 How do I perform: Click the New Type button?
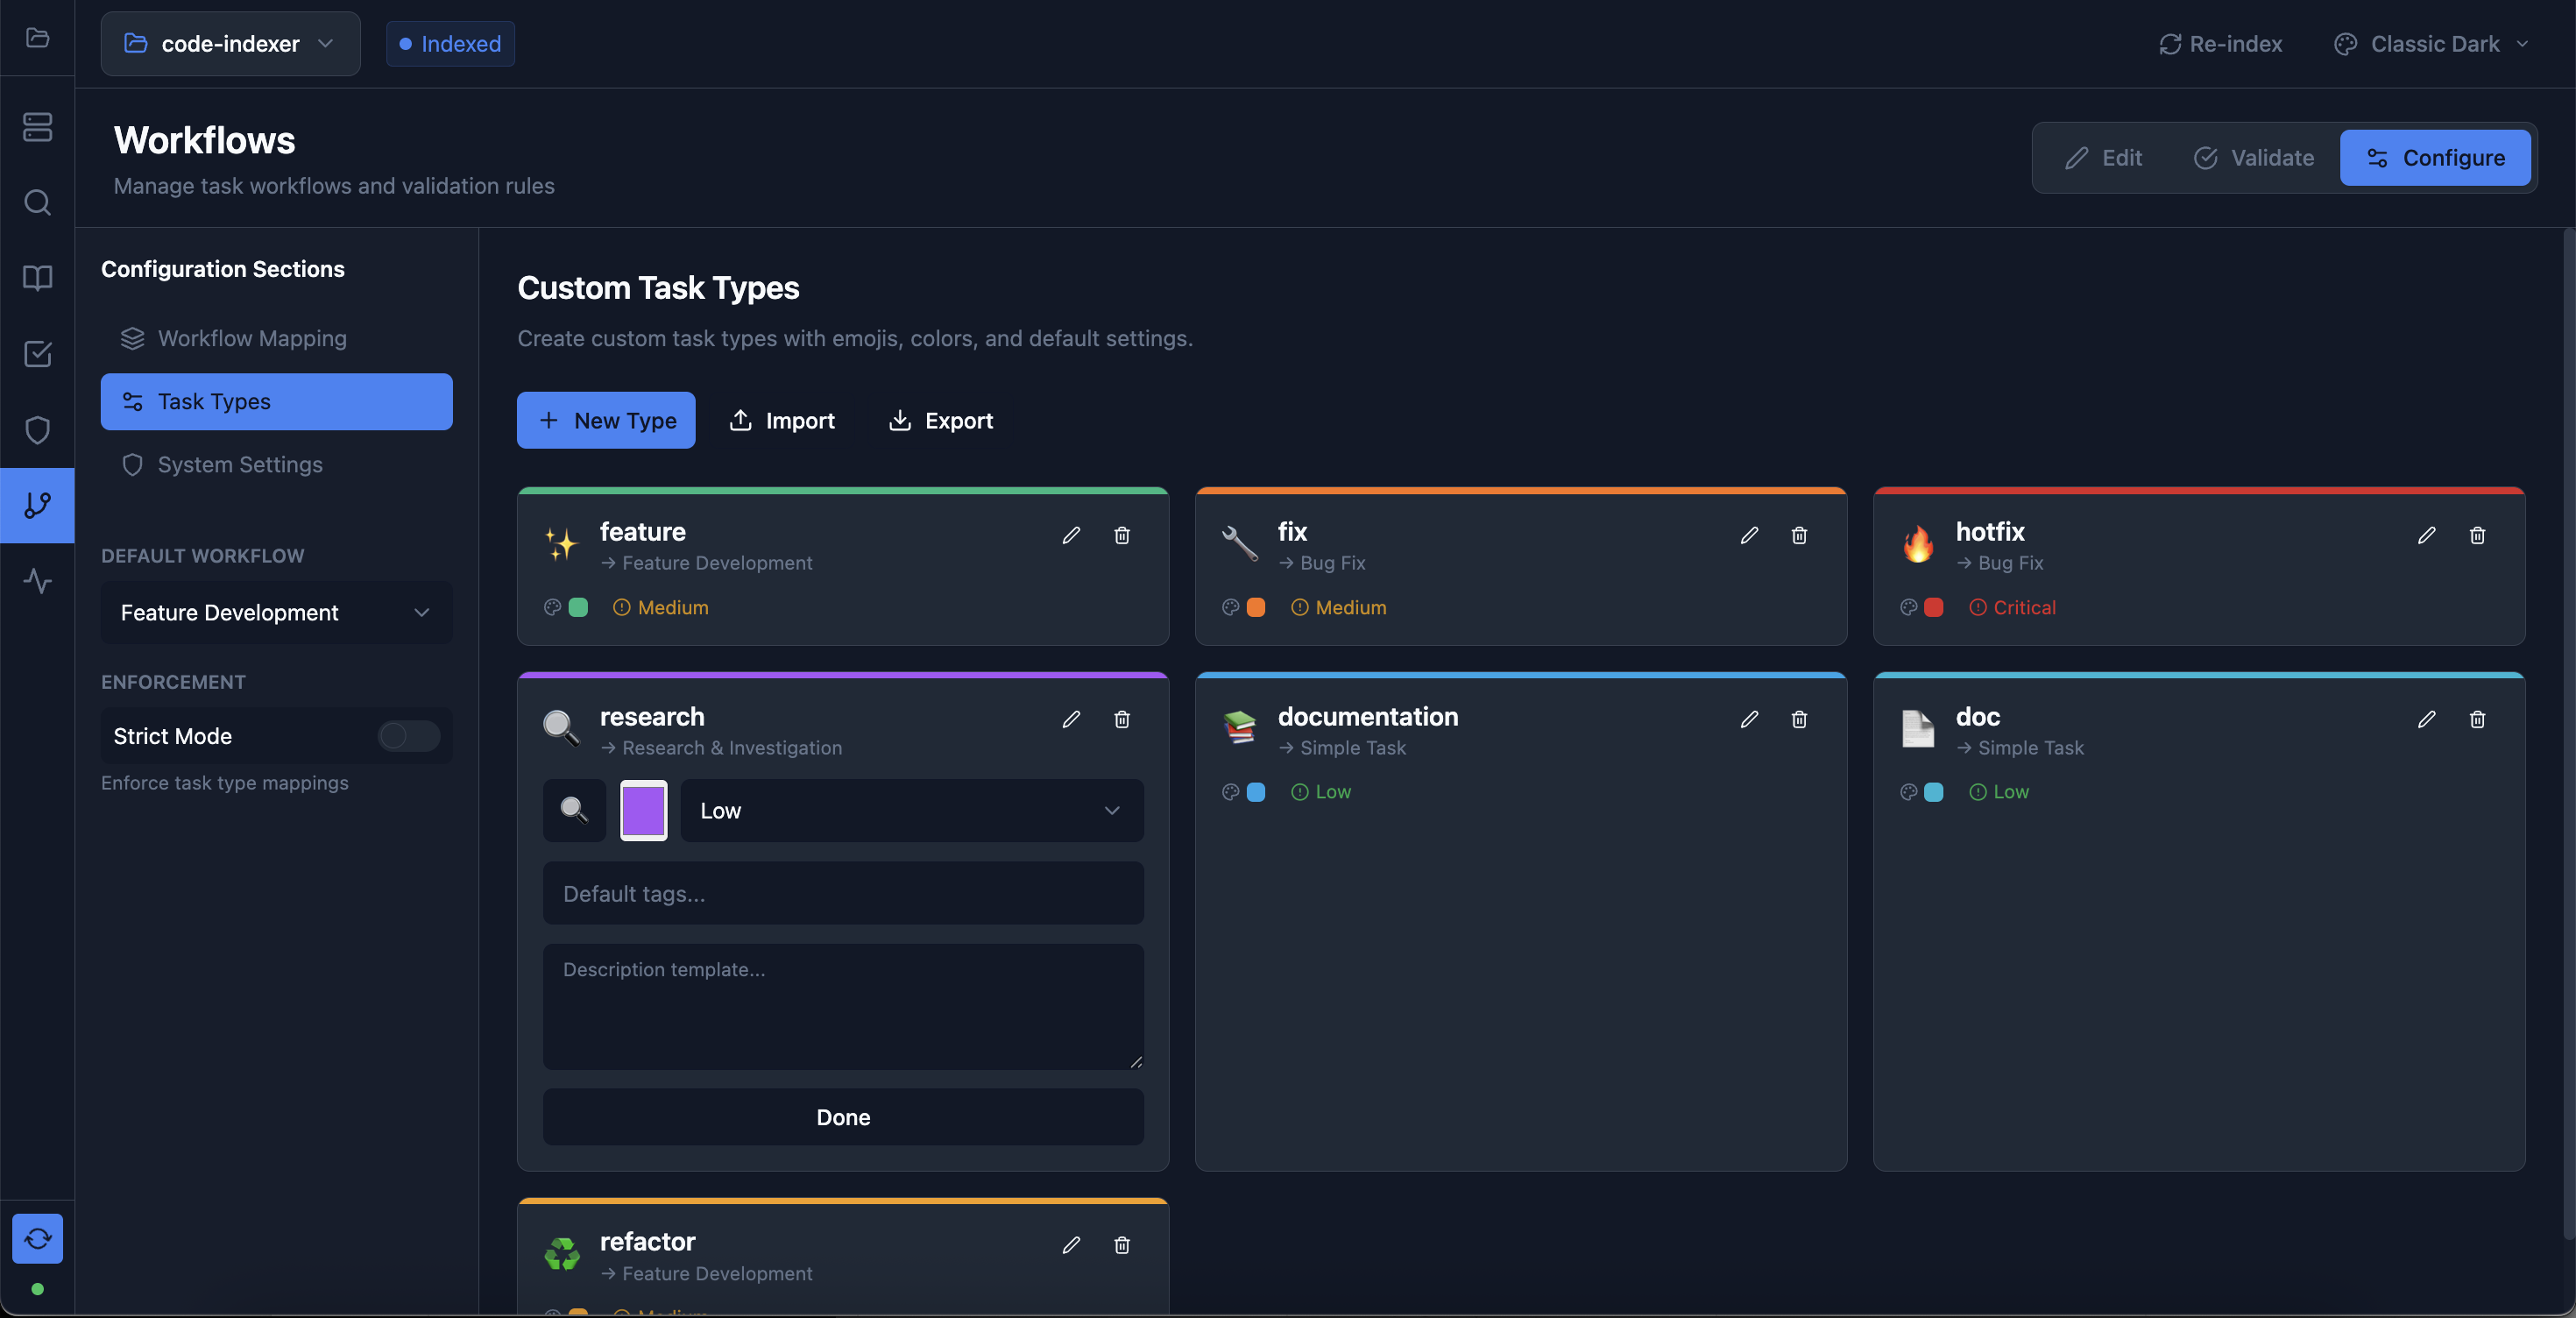click(x=606, y=420)
